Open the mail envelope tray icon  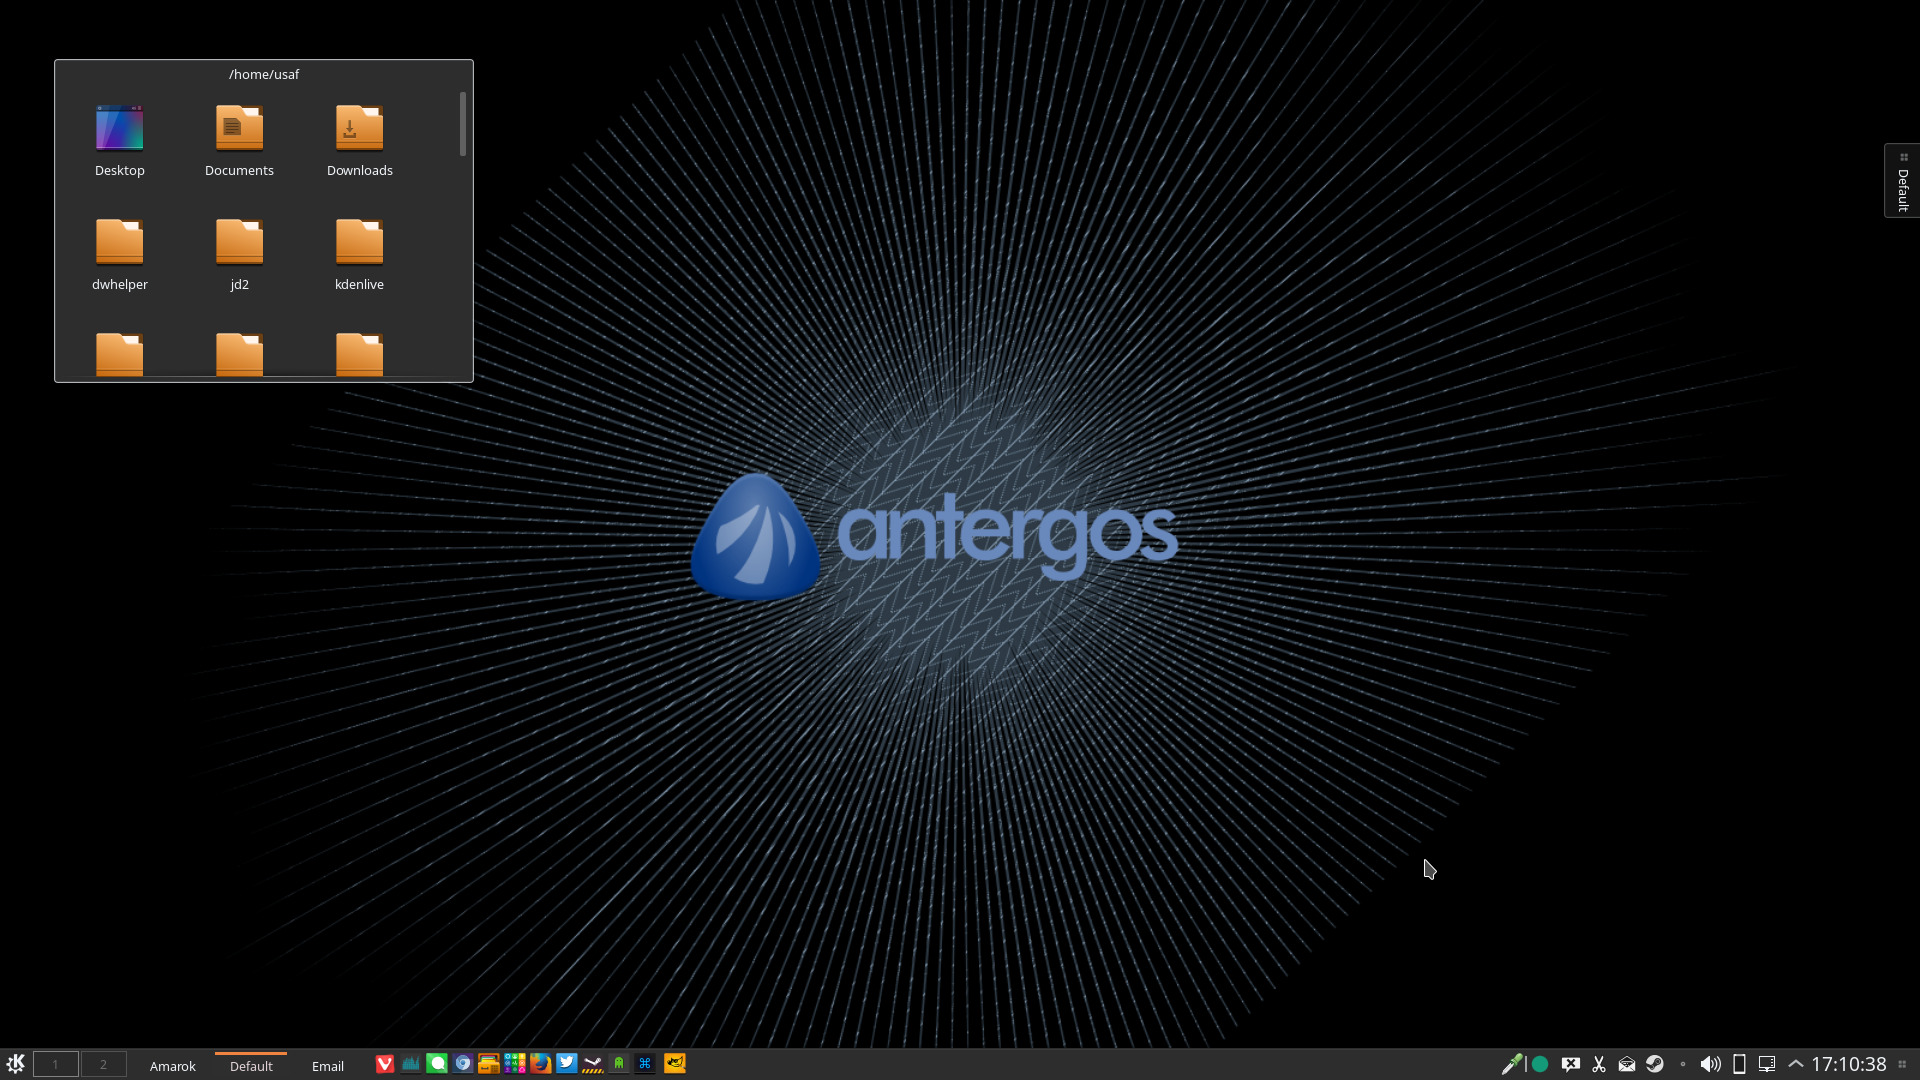[x=1627, y=1064]
